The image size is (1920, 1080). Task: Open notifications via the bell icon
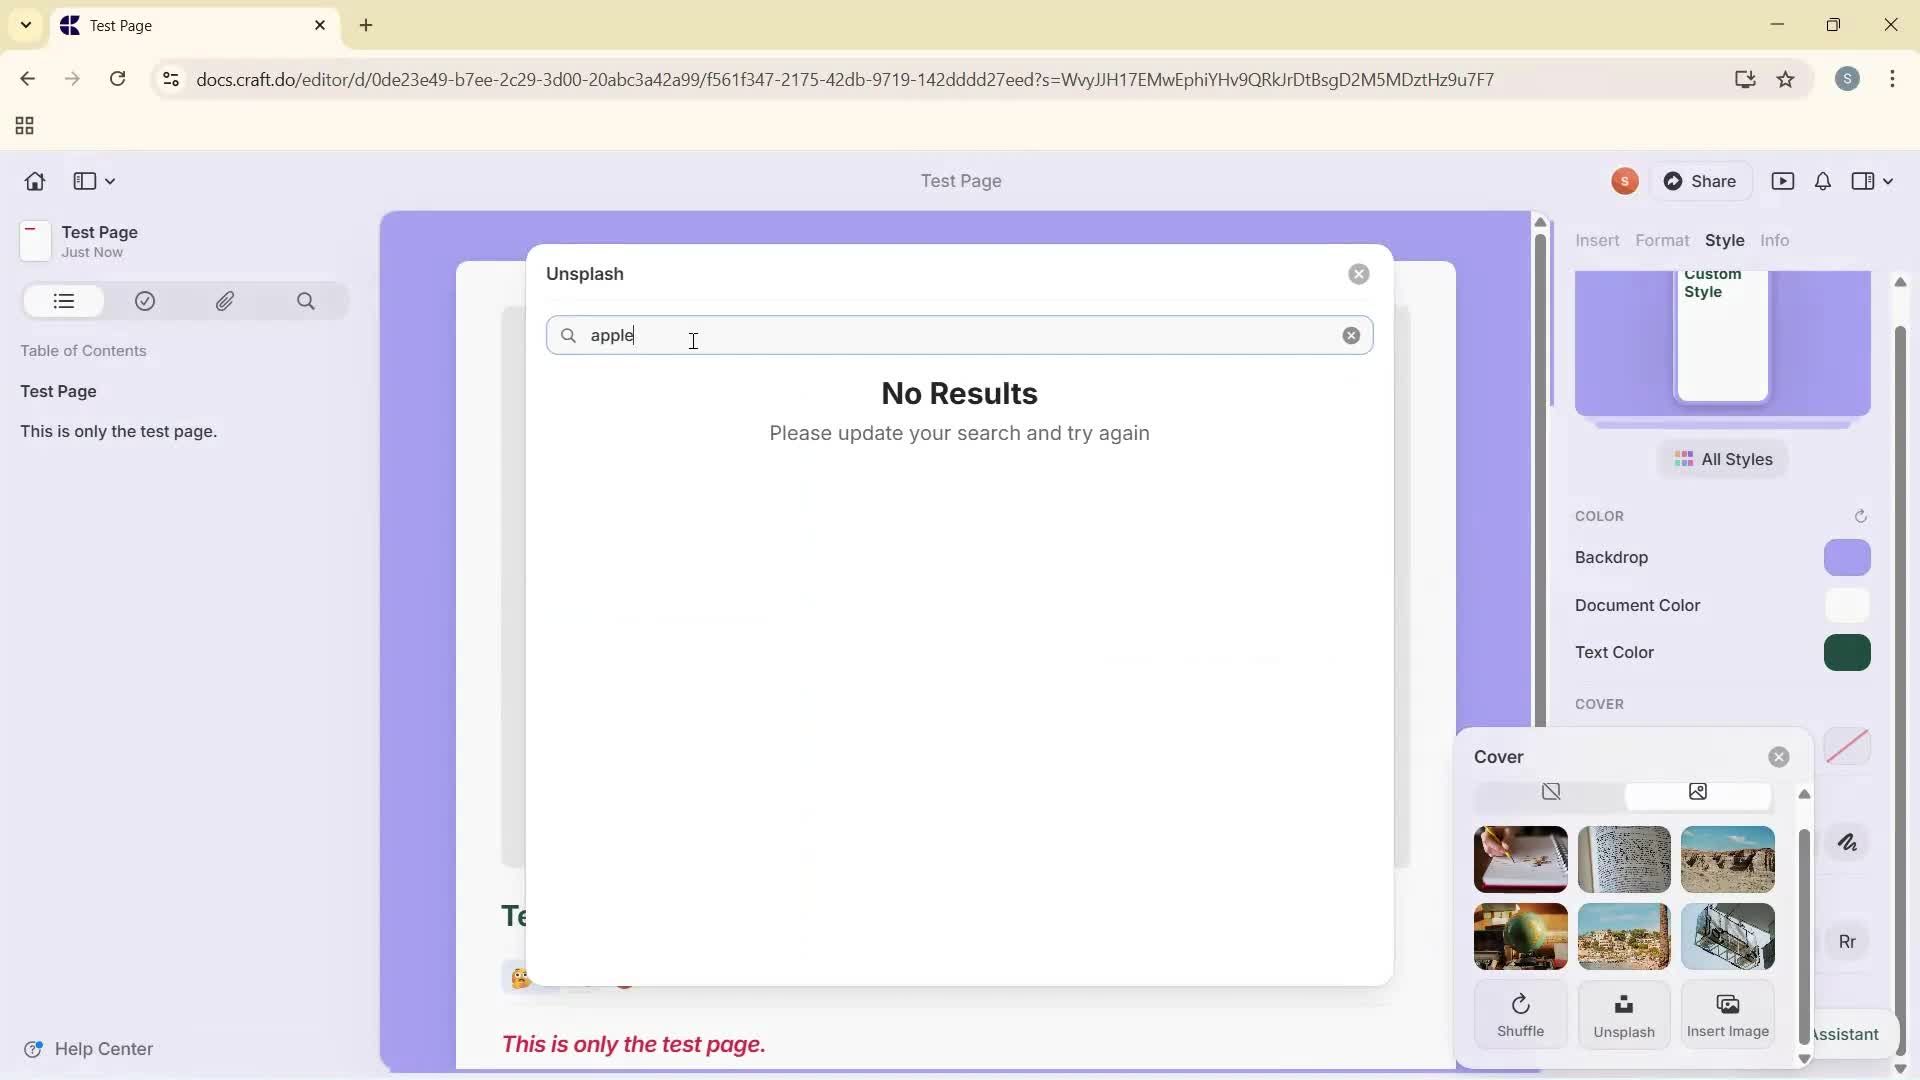(1822, 181)
